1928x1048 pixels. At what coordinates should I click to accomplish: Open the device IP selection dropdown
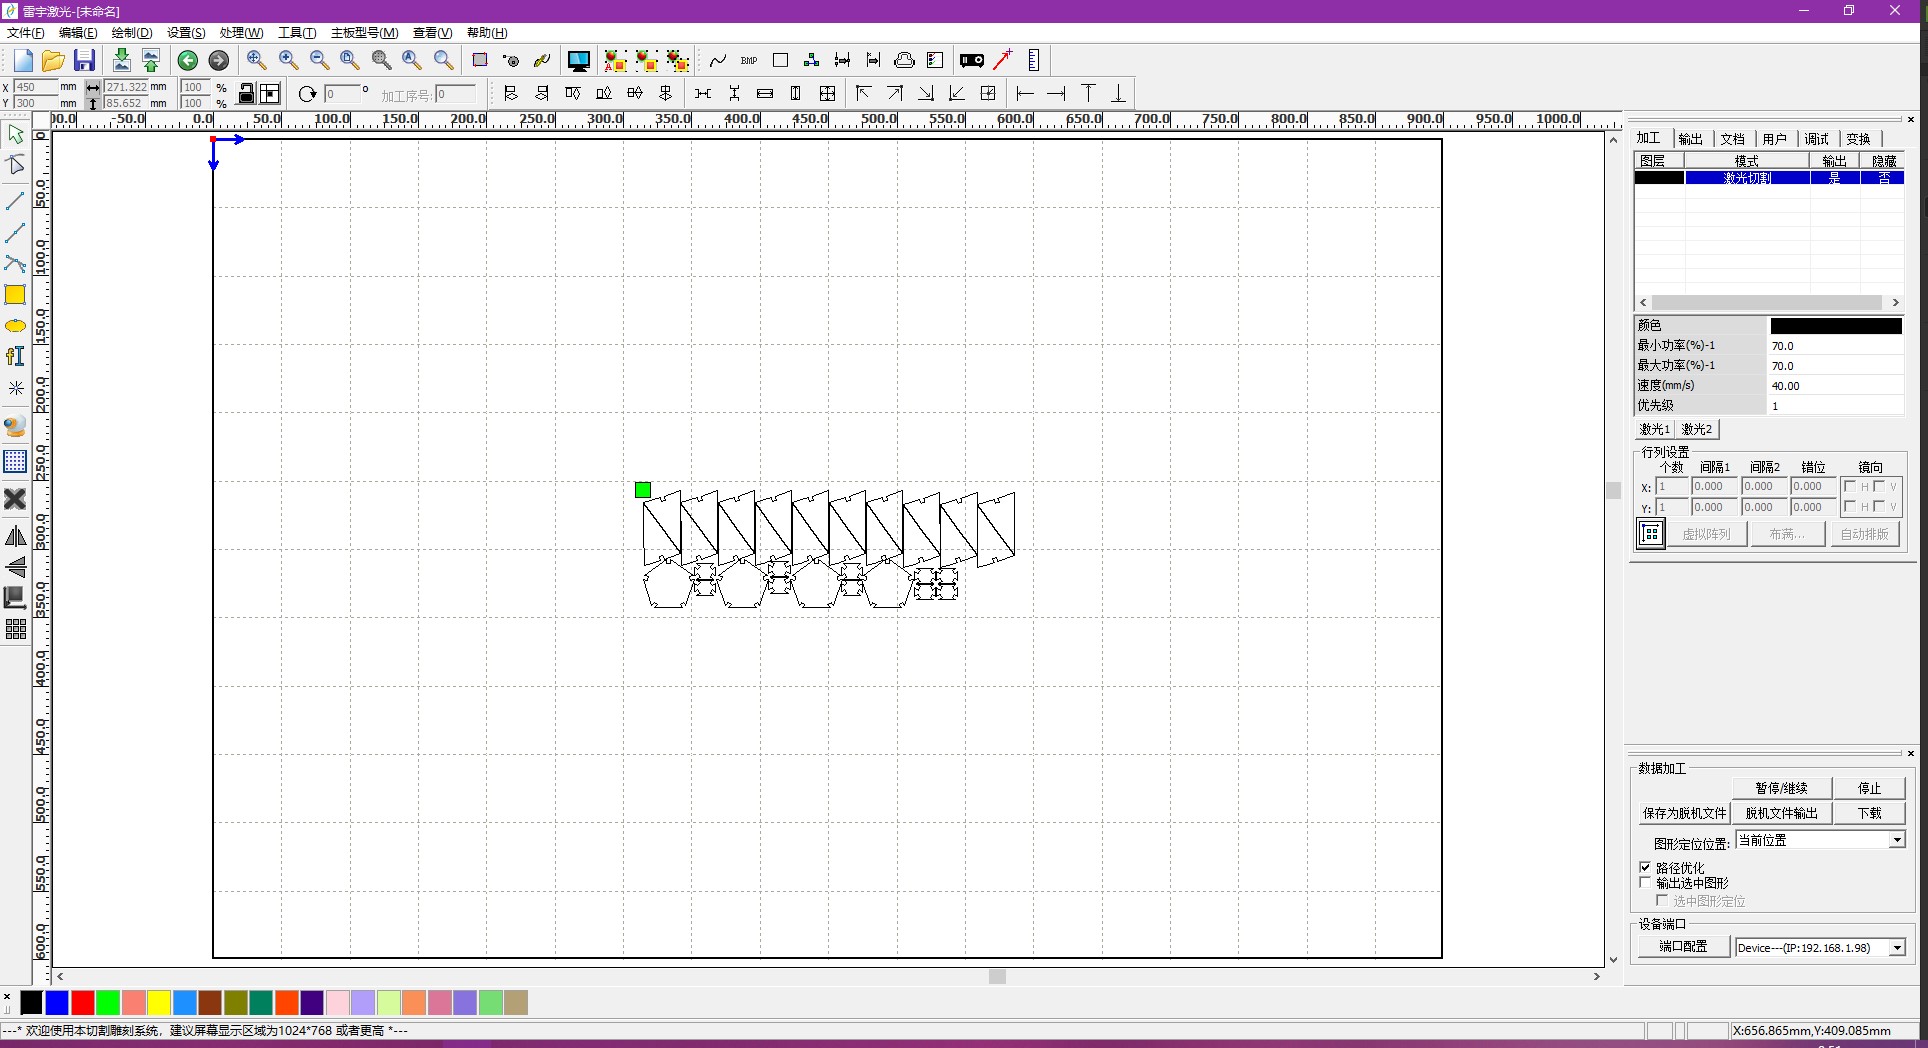pyautogui.click(x=1897, y=947)
